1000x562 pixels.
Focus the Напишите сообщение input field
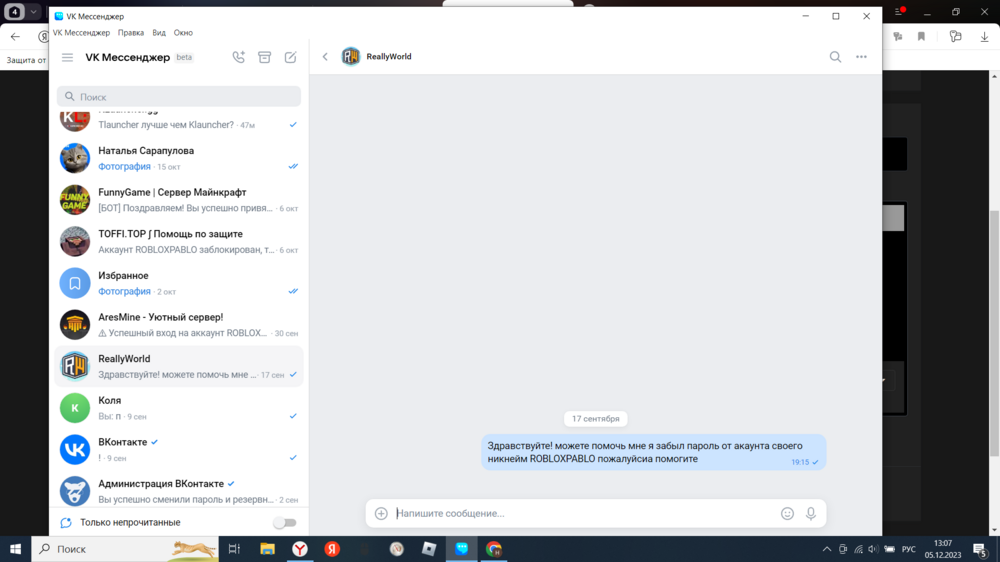[584, 513]
